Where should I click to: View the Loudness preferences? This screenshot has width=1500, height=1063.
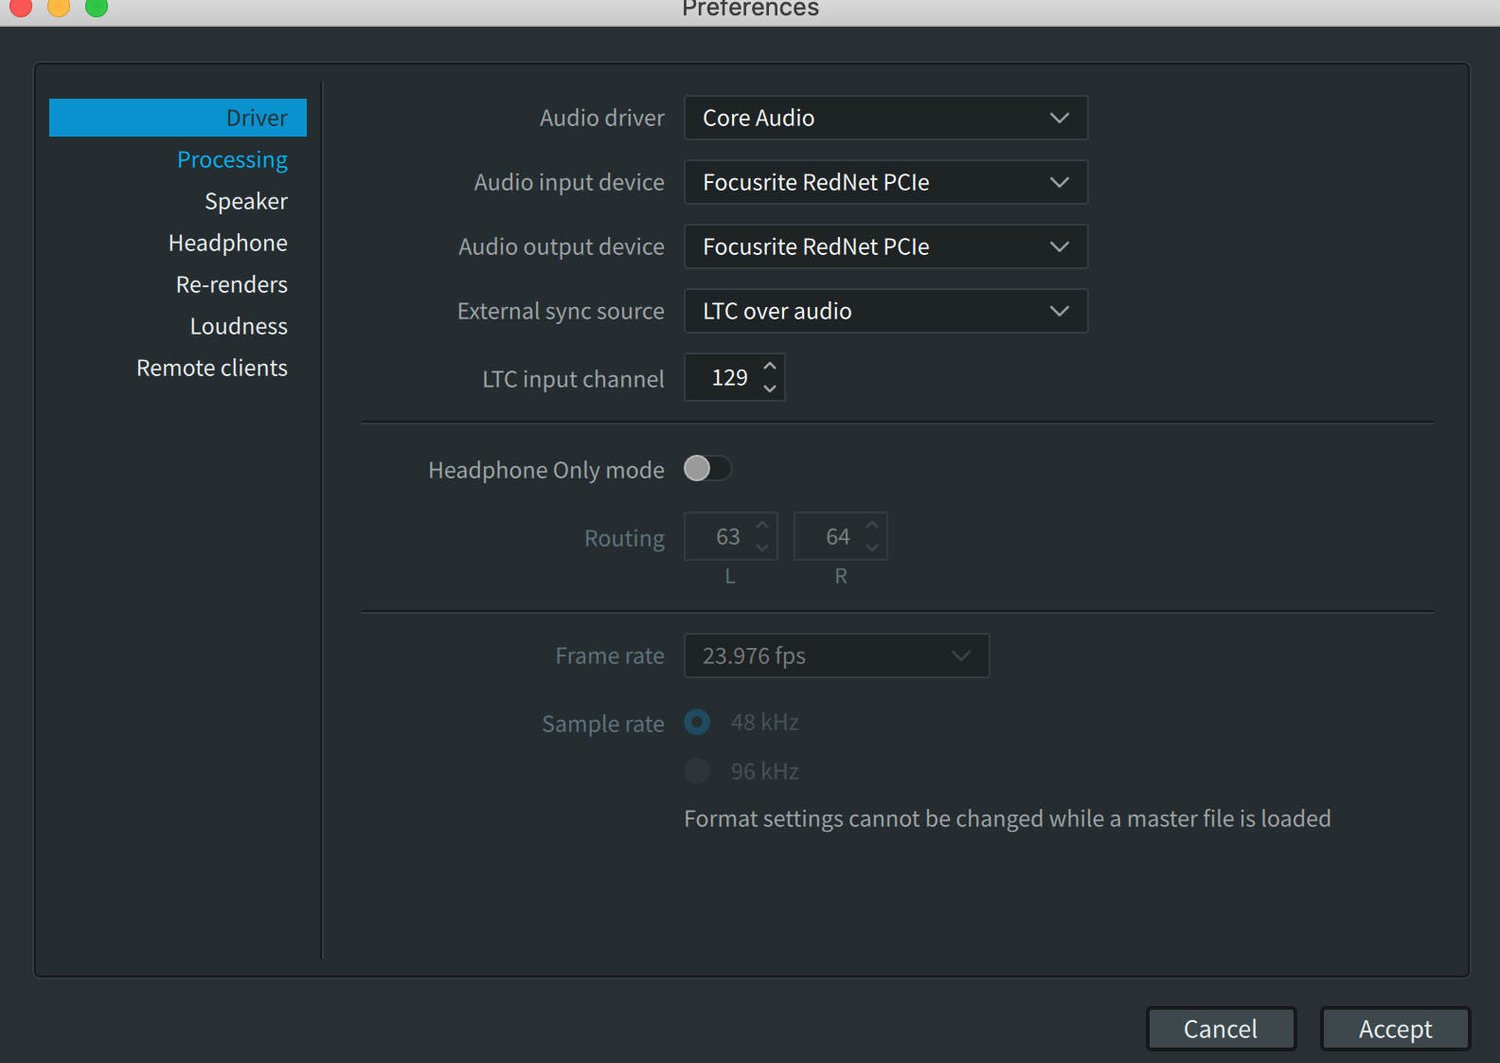[x=239, y=325]
